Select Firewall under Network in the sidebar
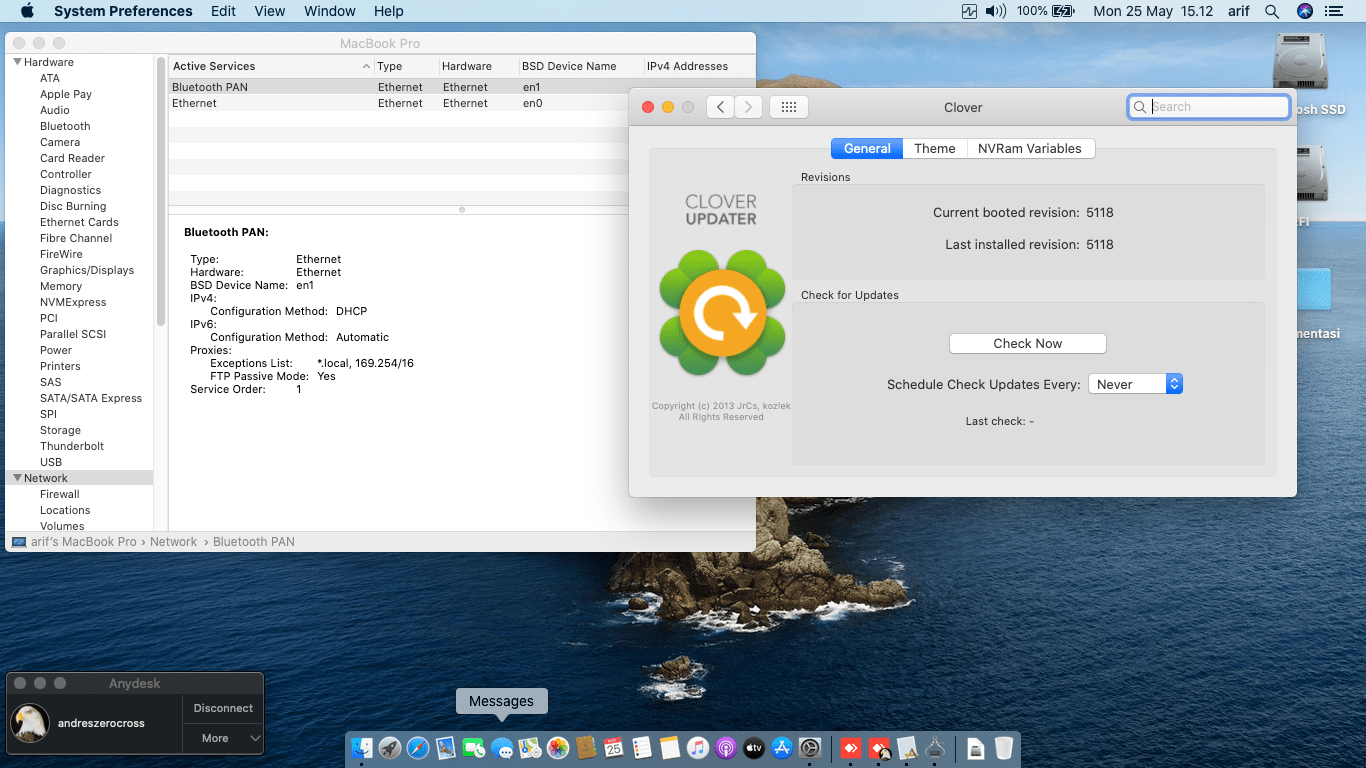 pos(60,494)
